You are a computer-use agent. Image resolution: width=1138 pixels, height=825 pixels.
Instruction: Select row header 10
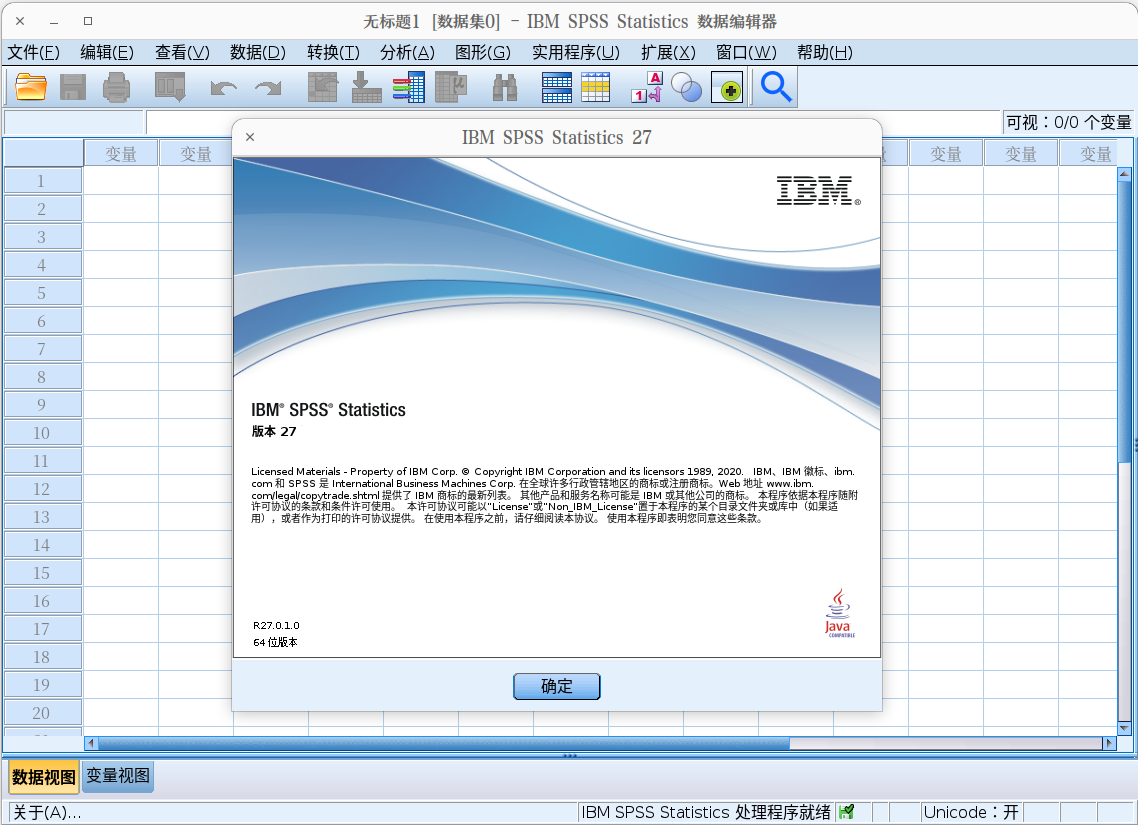click(x=43, y=433)
